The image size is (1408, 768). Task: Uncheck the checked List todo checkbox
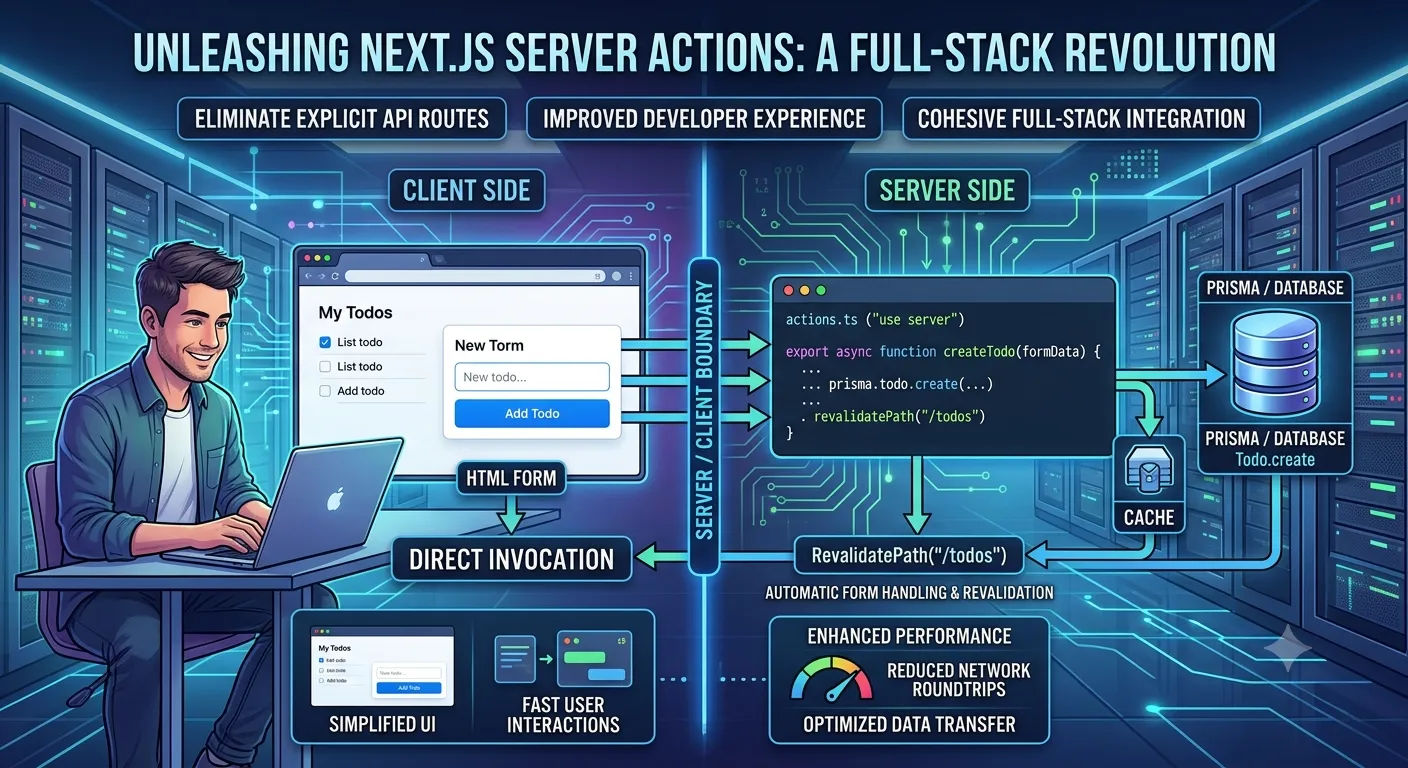point(325,342)
